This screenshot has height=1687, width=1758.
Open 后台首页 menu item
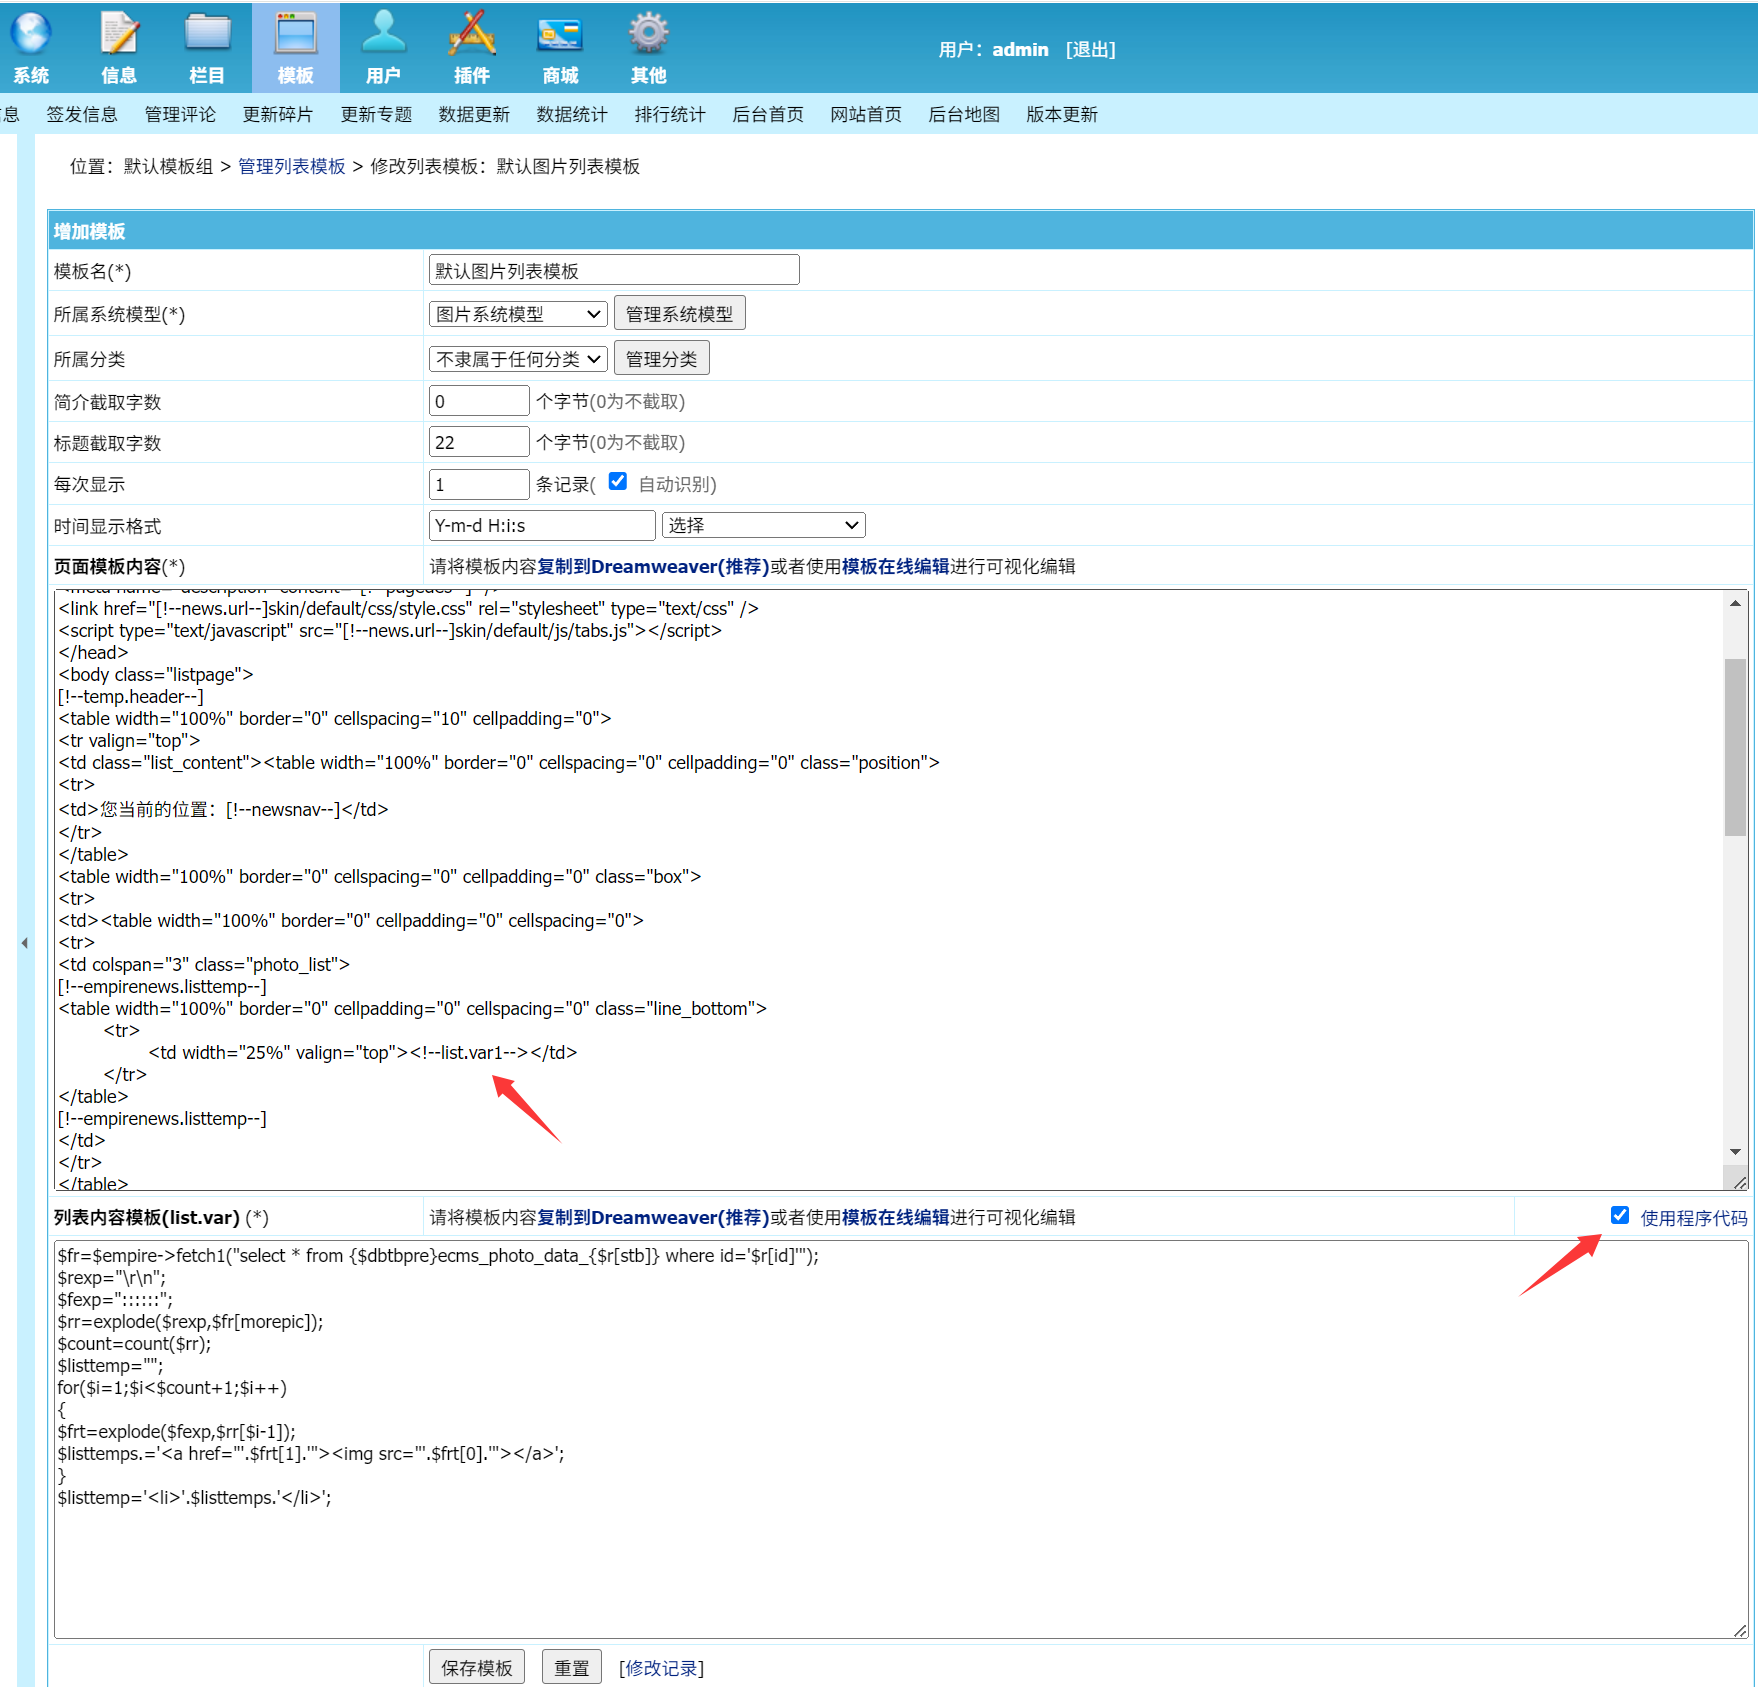point(768,114)
